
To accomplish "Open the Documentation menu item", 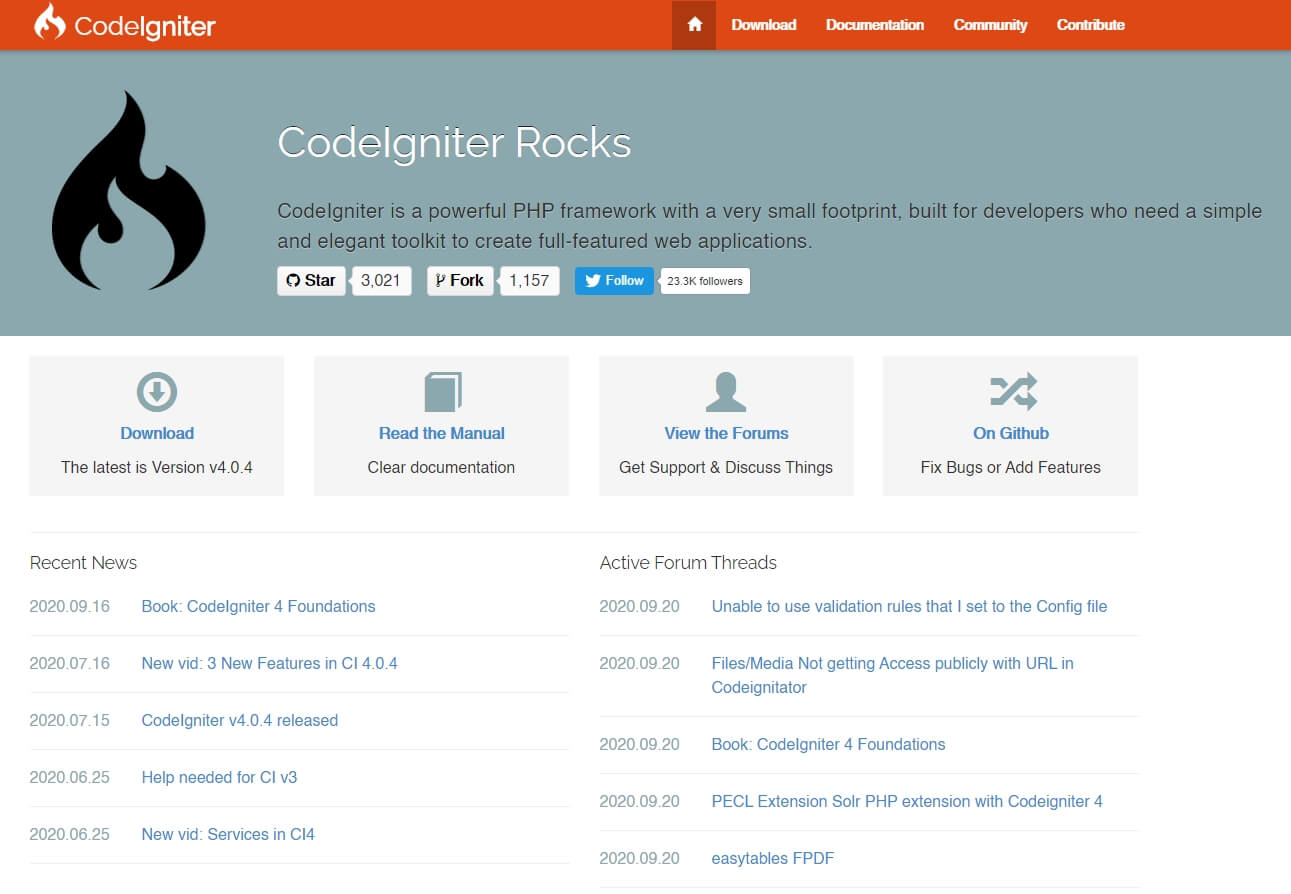I will pos(875,25).
